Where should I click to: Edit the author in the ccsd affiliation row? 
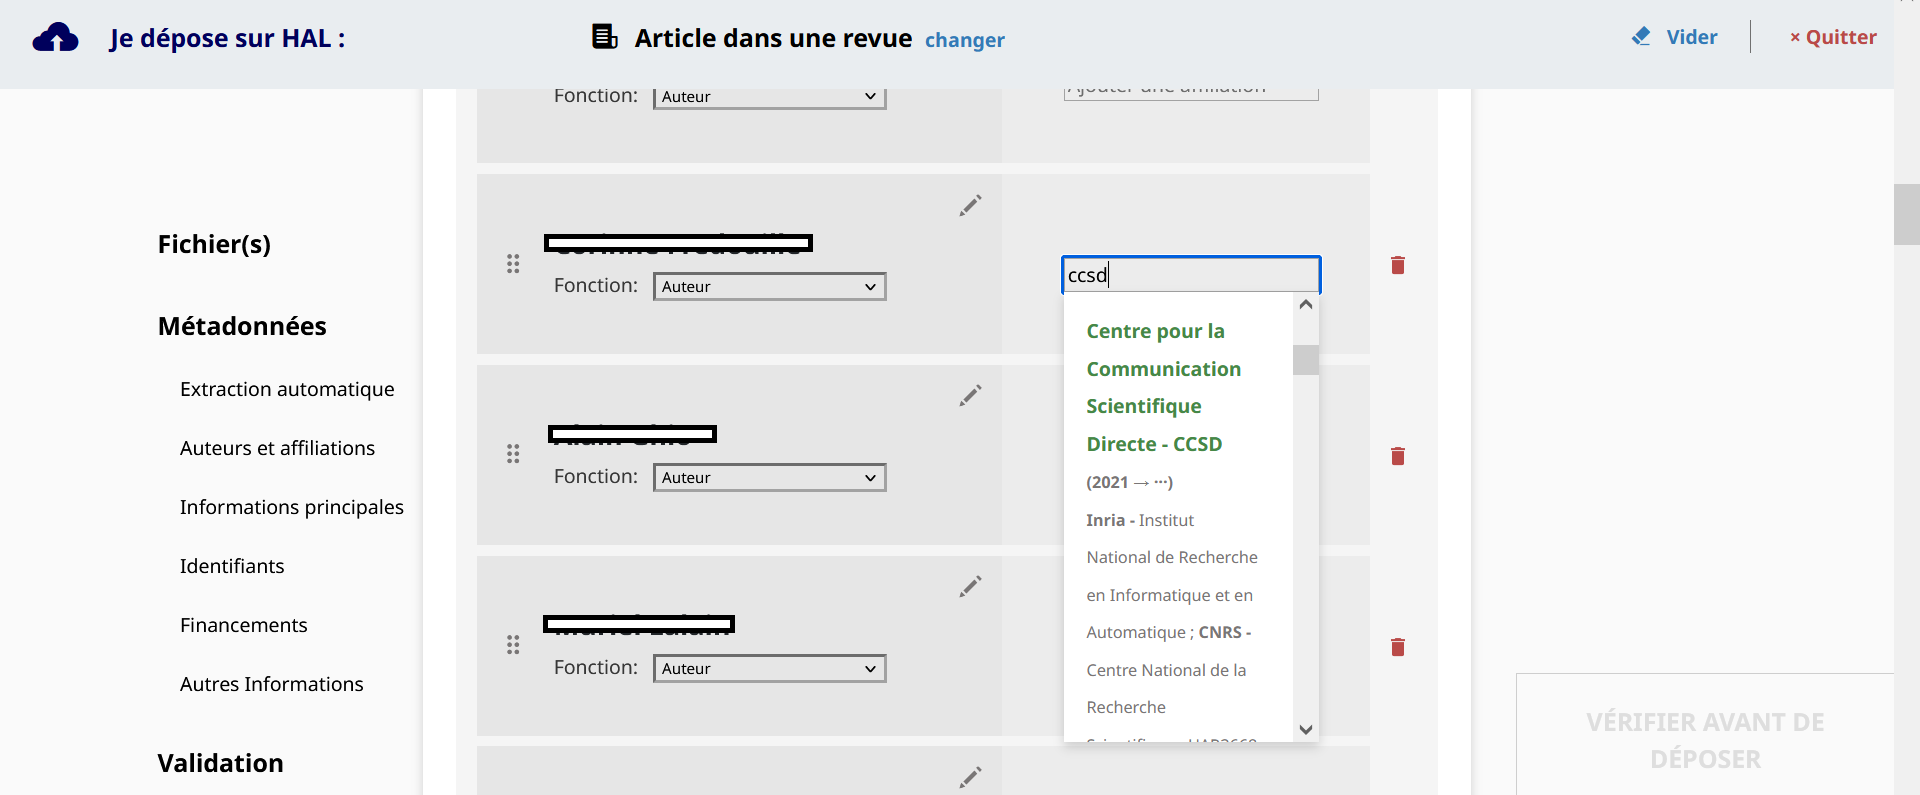[970, 205]
